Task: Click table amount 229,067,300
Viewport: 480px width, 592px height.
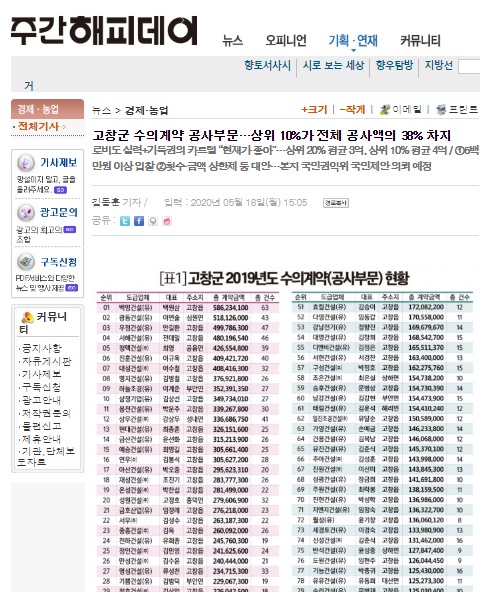Action: [230, 581]
